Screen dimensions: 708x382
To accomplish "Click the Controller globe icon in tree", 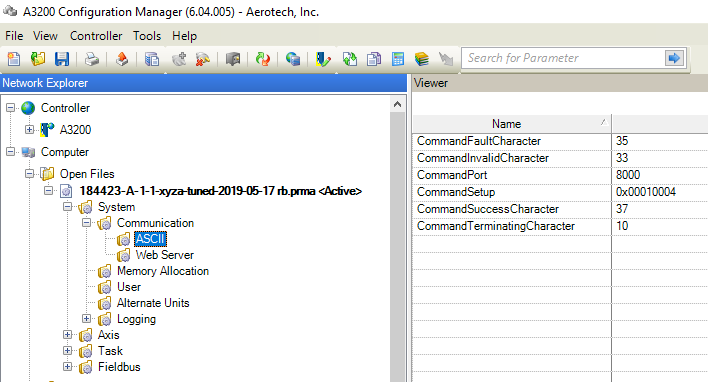I will coord(28,108).
